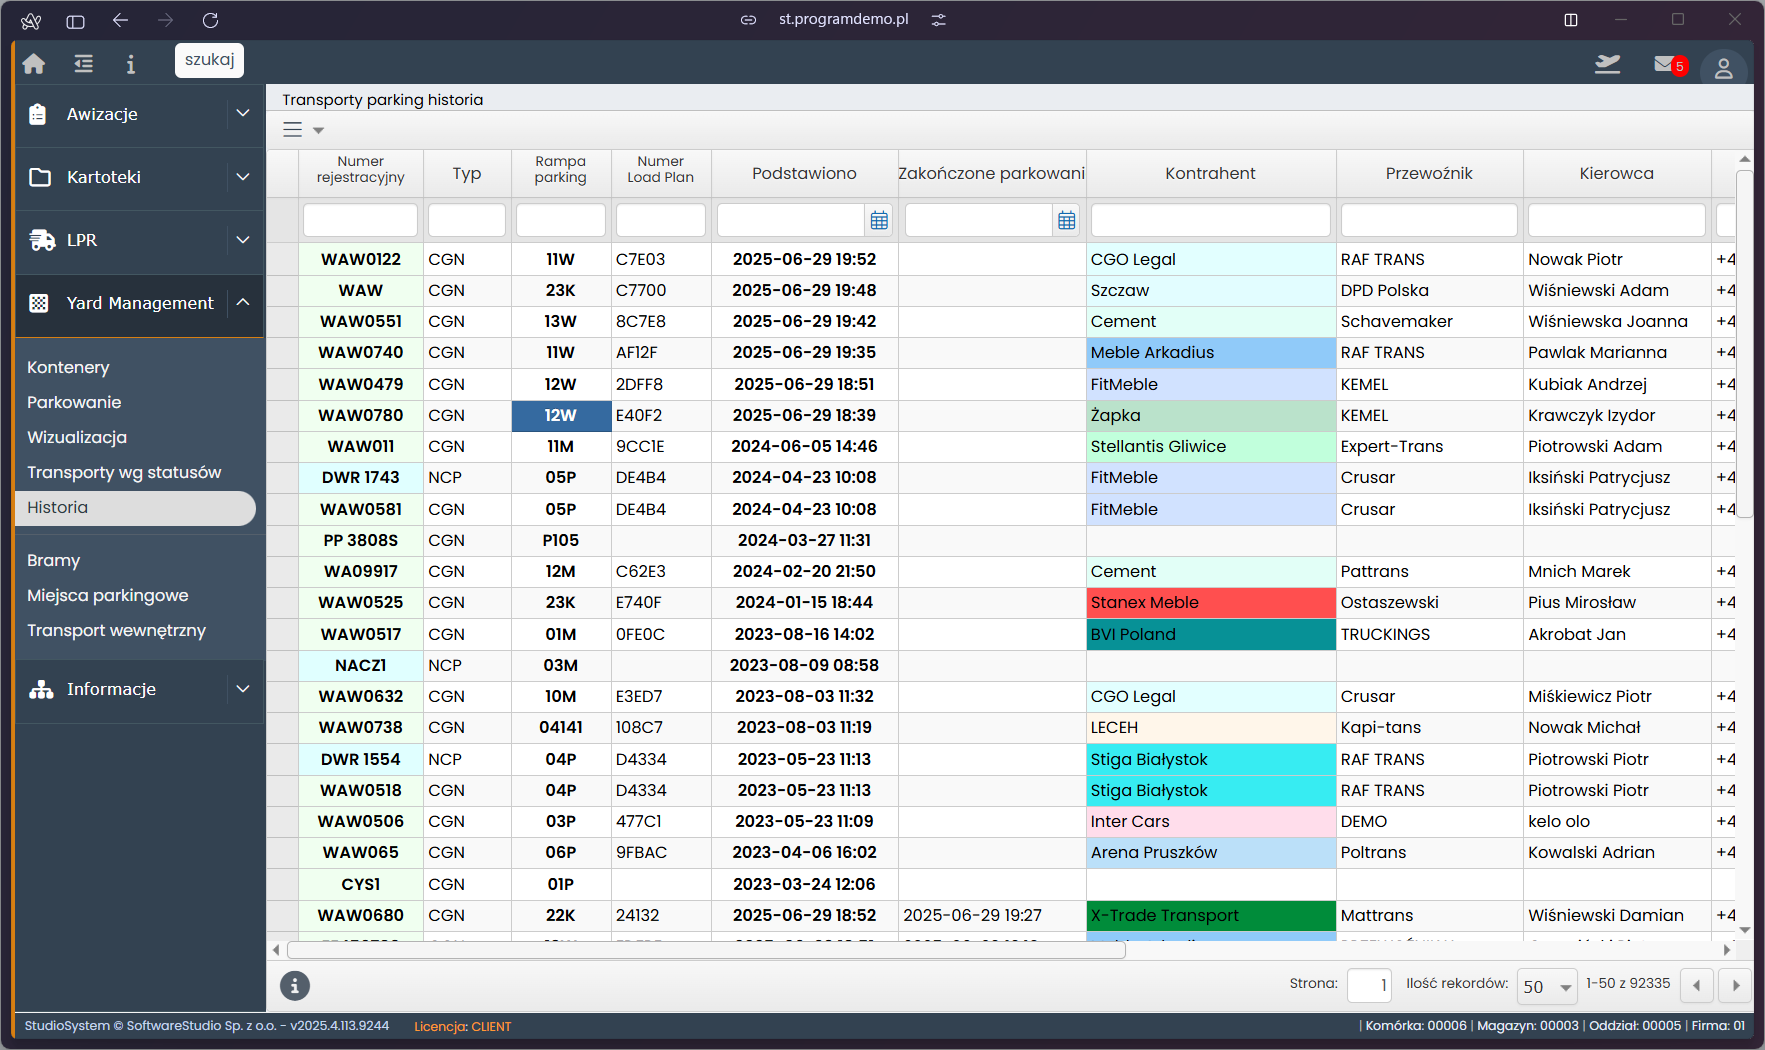Sort by the Przewoźnik column header
Viewport: 1765px width, 1050px height.
1428,173
